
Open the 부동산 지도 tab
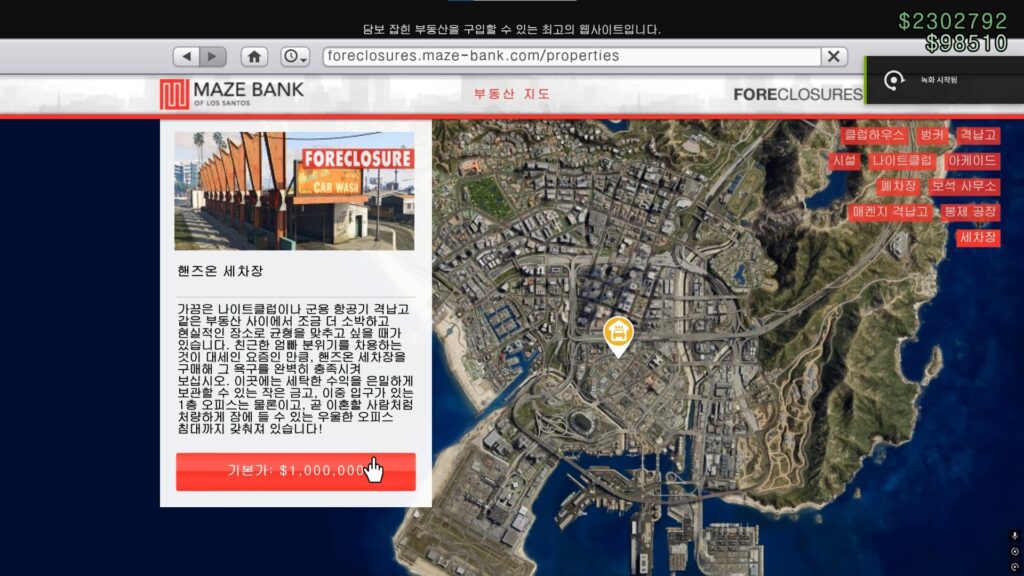512,94
